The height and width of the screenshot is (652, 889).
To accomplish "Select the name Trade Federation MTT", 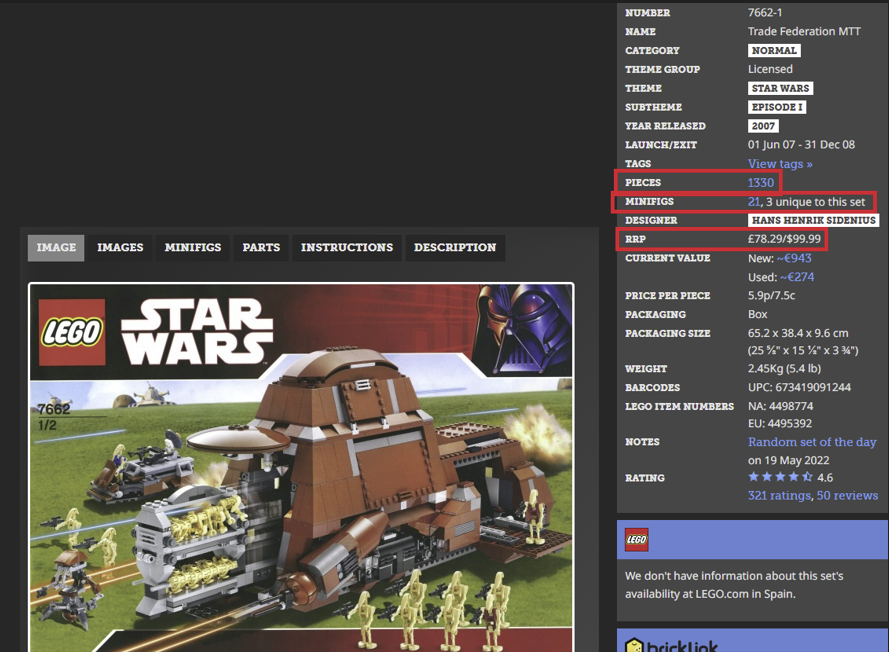I will [804, 31].
